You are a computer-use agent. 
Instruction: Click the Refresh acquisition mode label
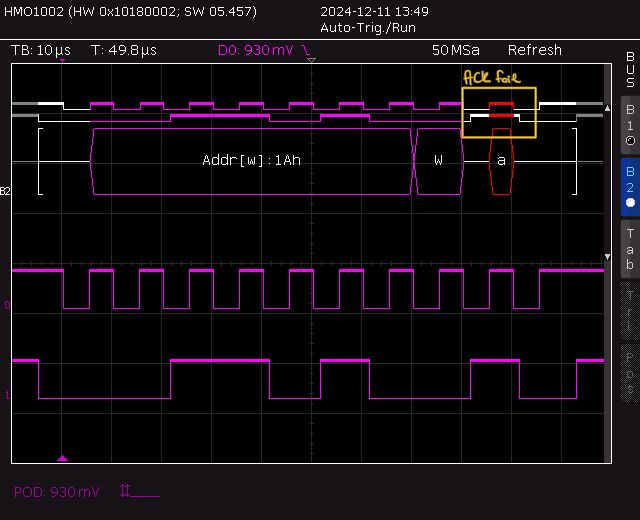click(x=534, y=50)
